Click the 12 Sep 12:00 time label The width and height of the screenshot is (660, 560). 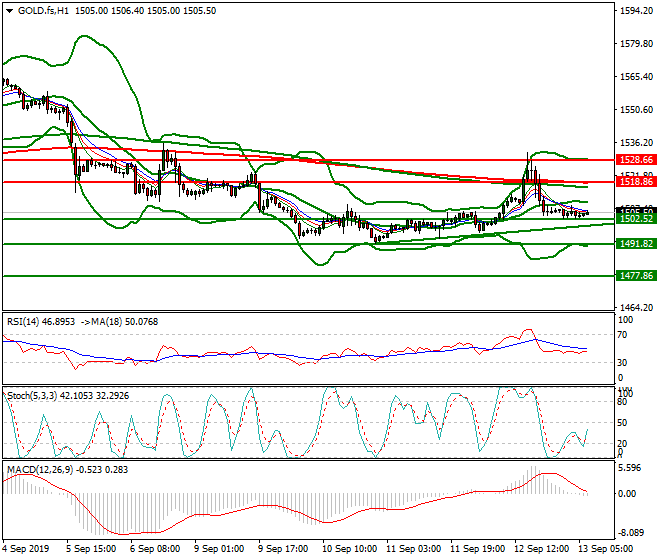[541, 549]
